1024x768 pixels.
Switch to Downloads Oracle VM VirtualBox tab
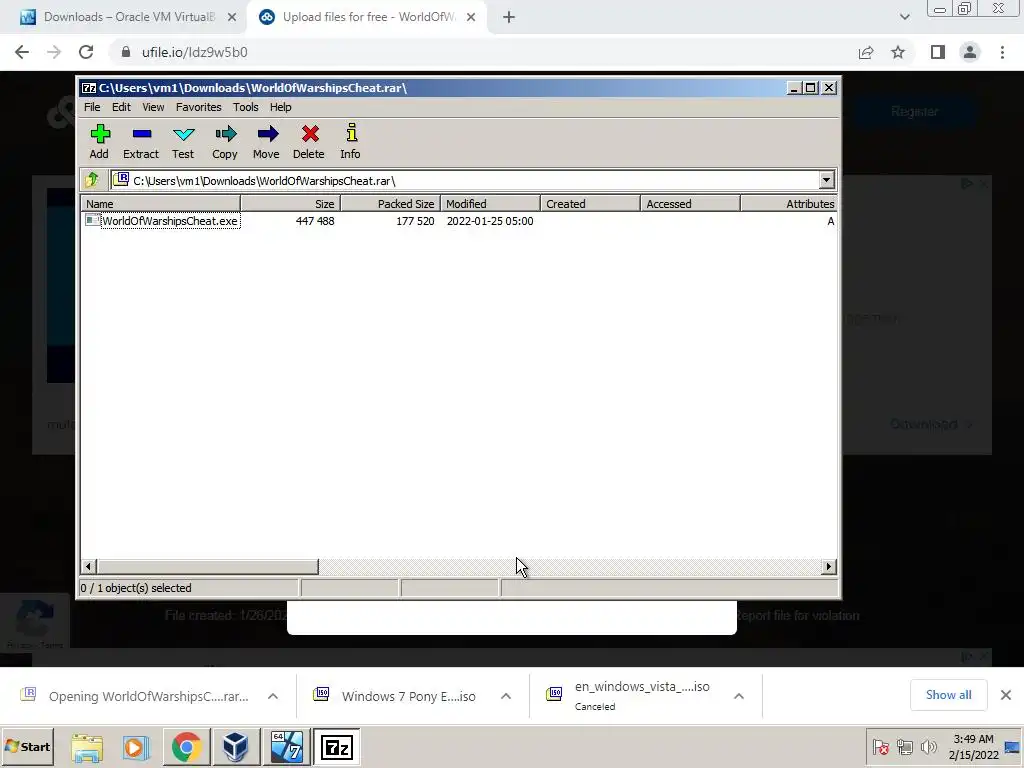(122, 17)
